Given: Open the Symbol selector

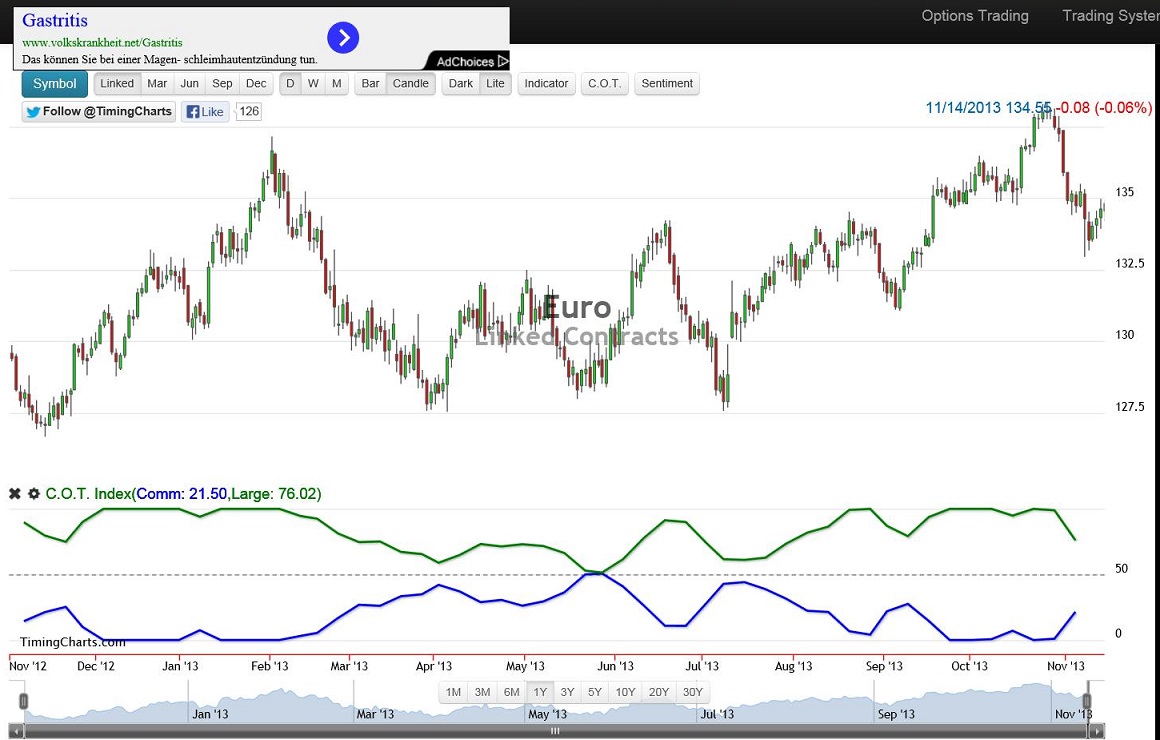Looking at the screenshot, I should click(54, 83).
